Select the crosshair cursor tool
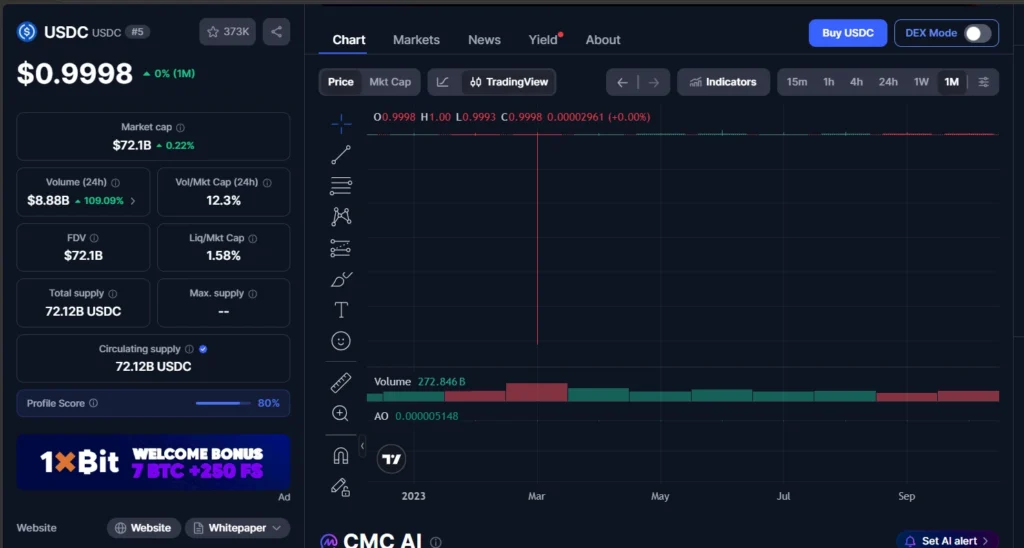The height and width of the screenshot is (548, 1024). click(x=341, y=123)
